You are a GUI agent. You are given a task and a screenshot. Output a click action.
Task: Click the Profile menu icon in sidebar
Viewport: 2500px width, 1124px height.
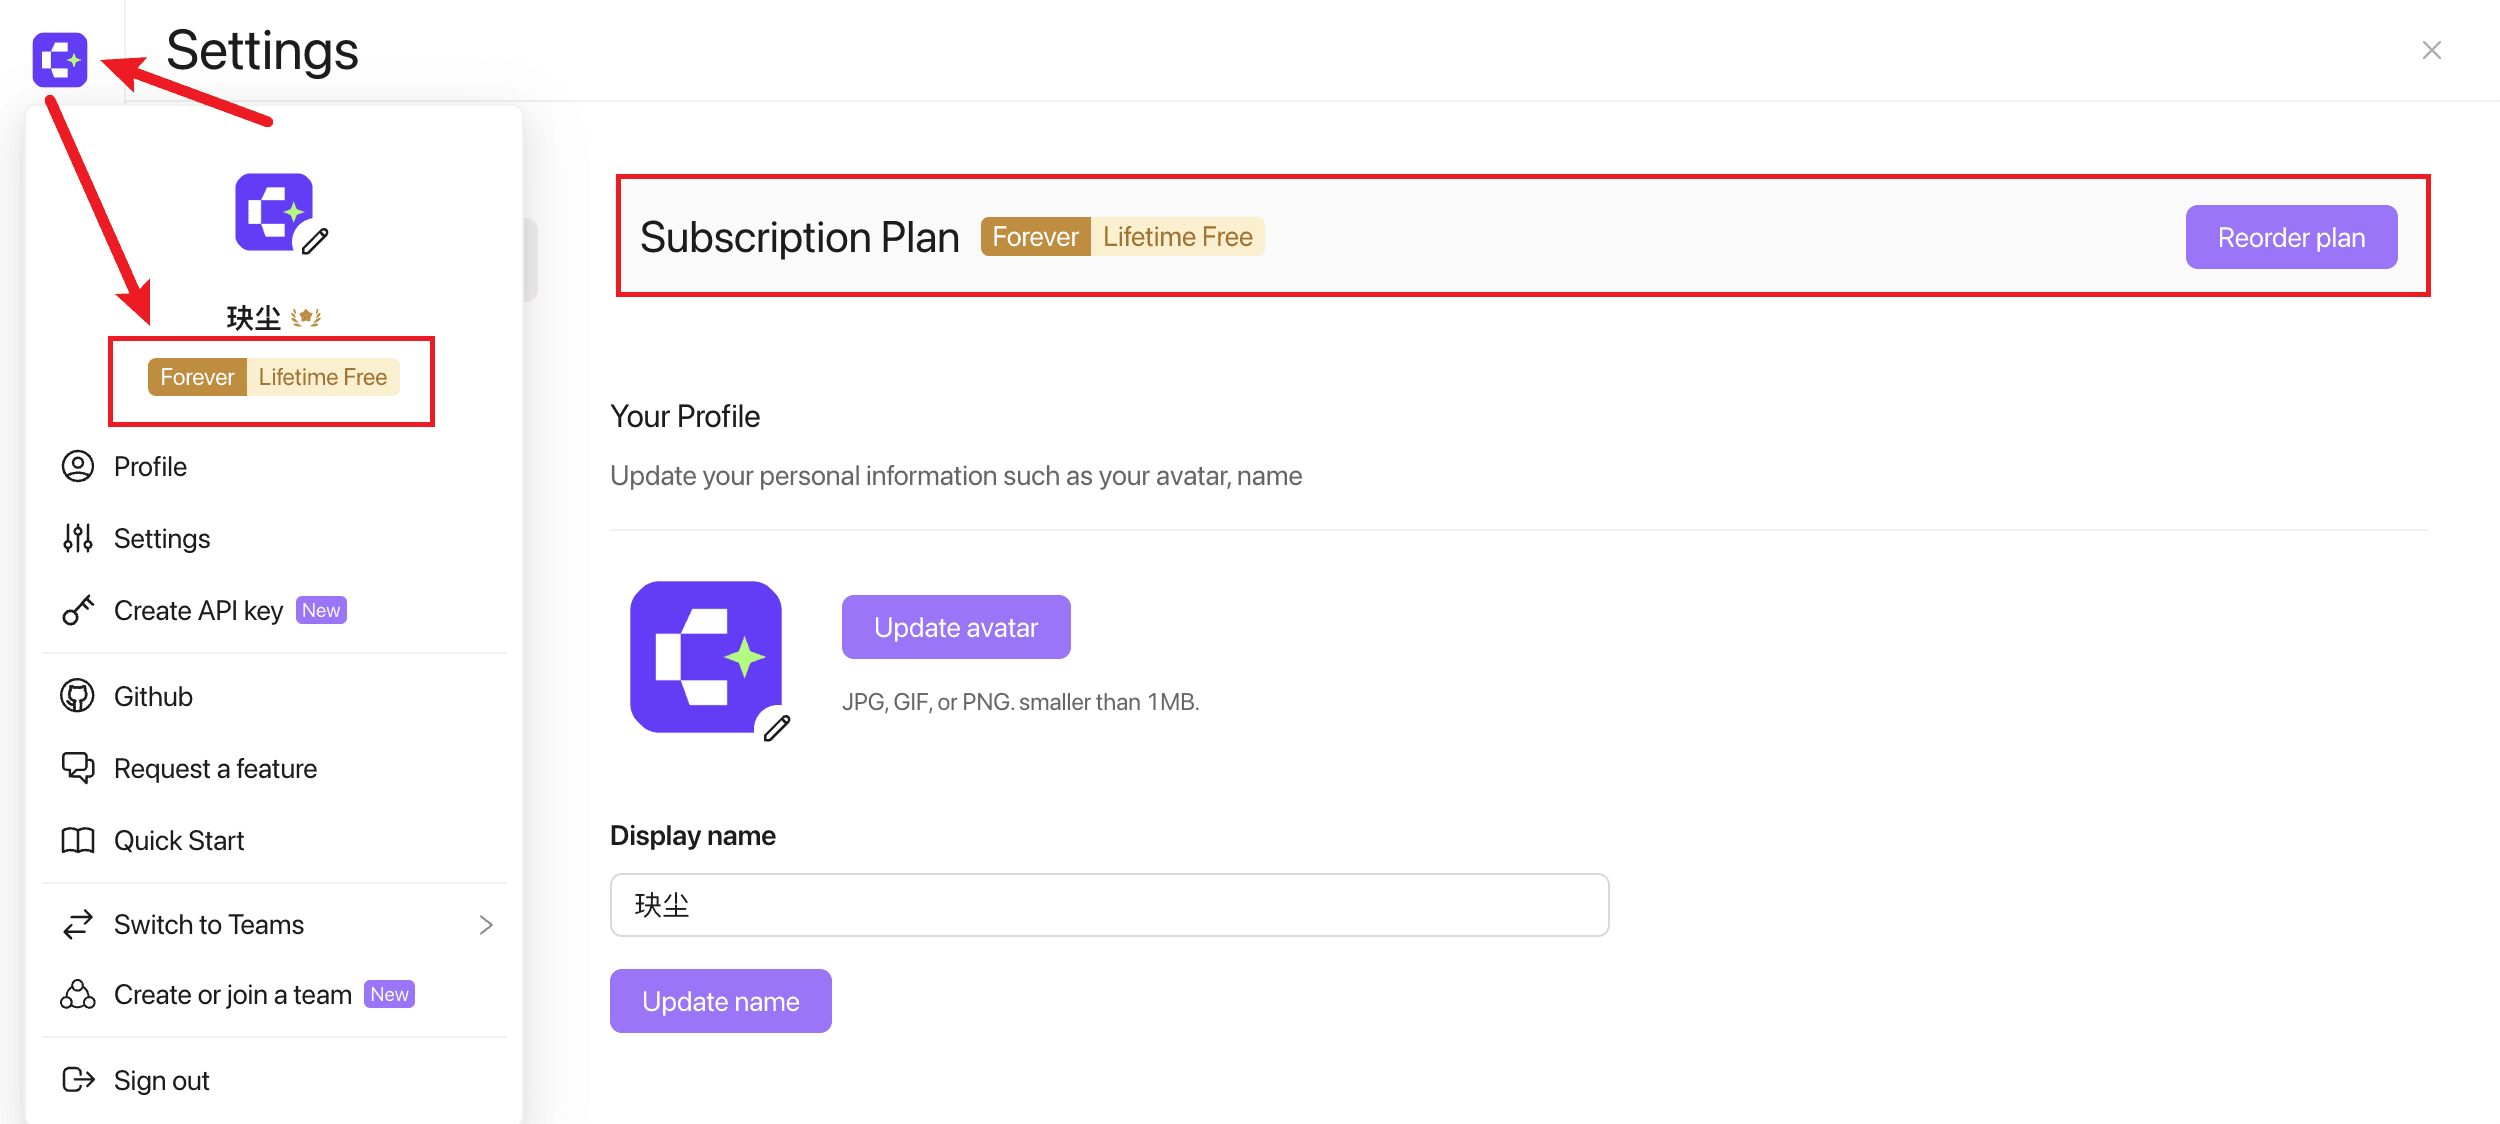[x=77, y=466]
